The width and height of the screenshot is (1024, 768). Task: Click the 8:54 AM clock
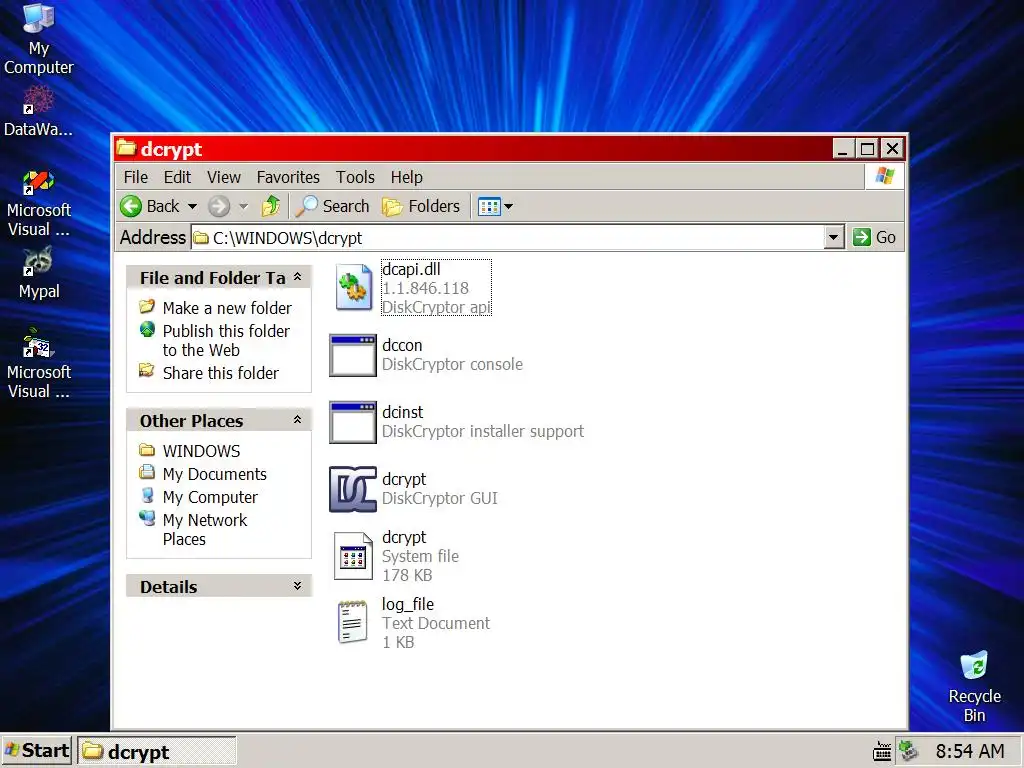[x=970, y=752]
